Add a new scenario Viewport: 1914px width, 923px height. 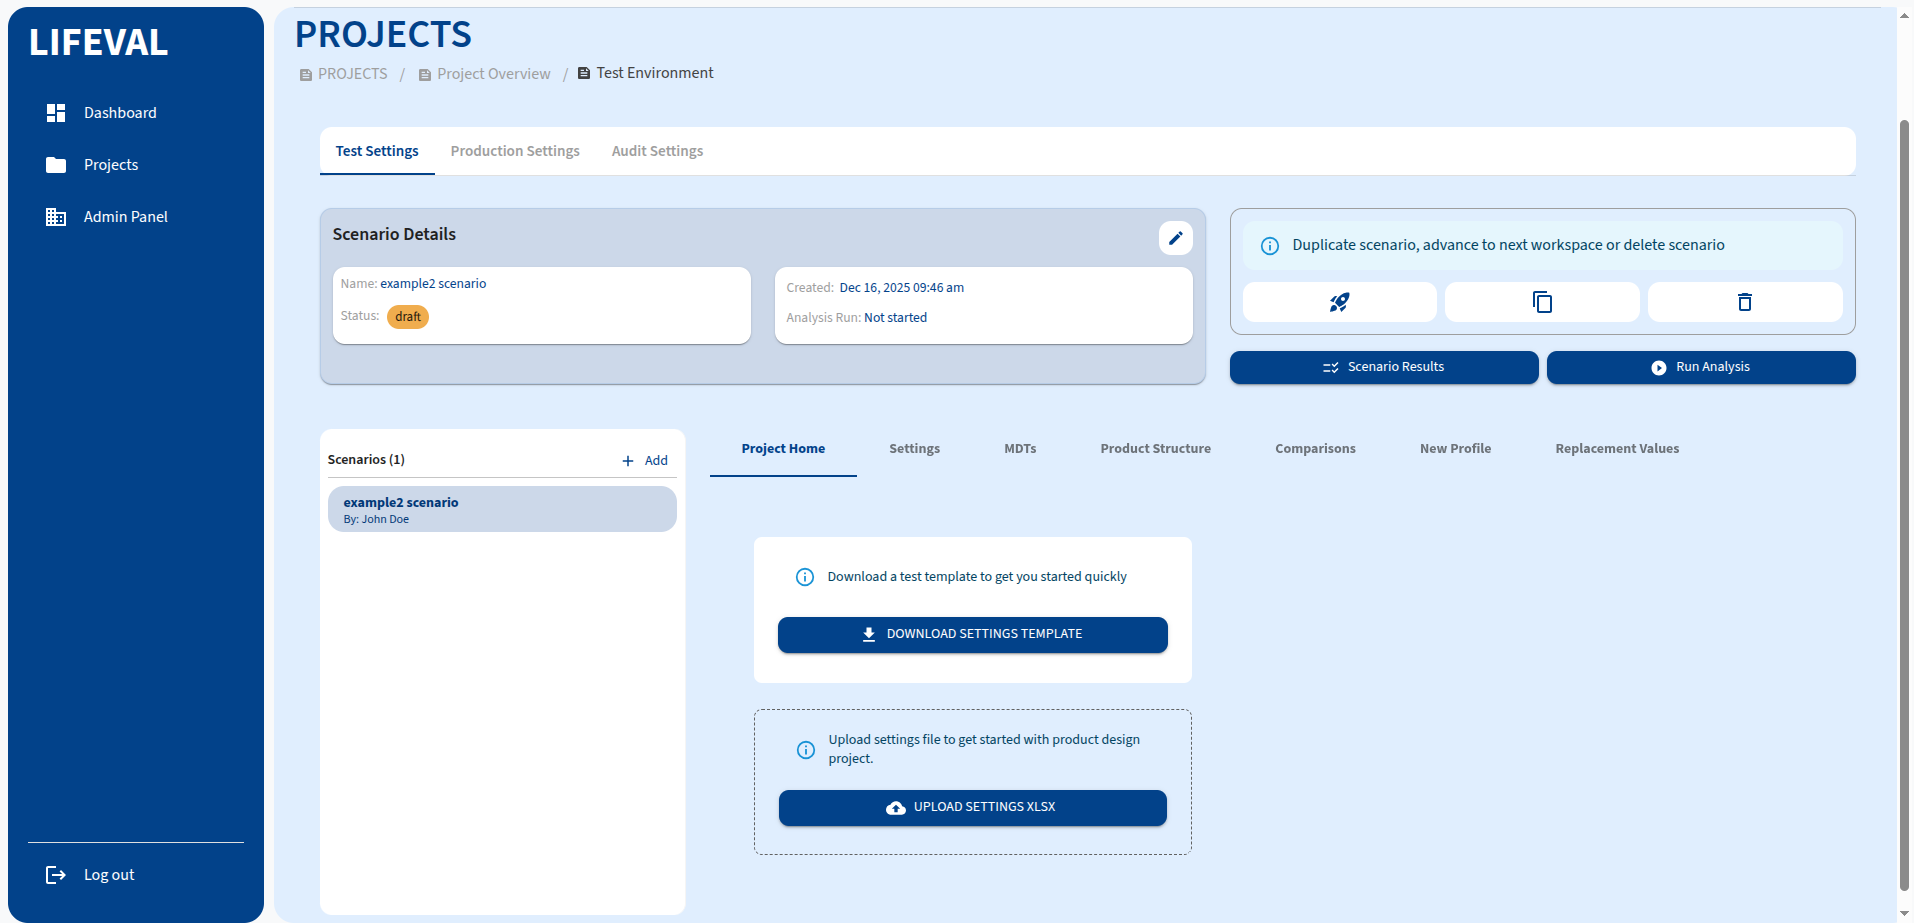pyautogui.click(x=645, y=460)
